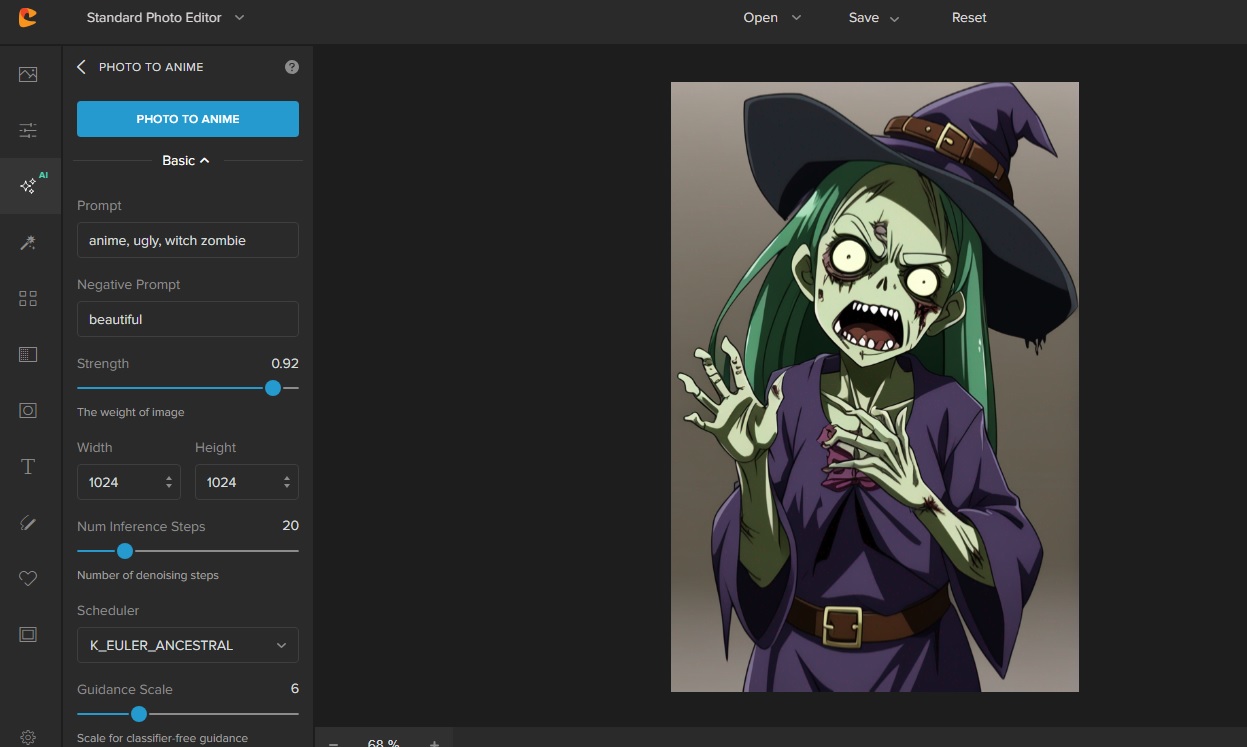Image resolution: width=1247 pixels, height=747 pixels.
Task: Collapse the Basic settings section
Action: pos(186,161)
